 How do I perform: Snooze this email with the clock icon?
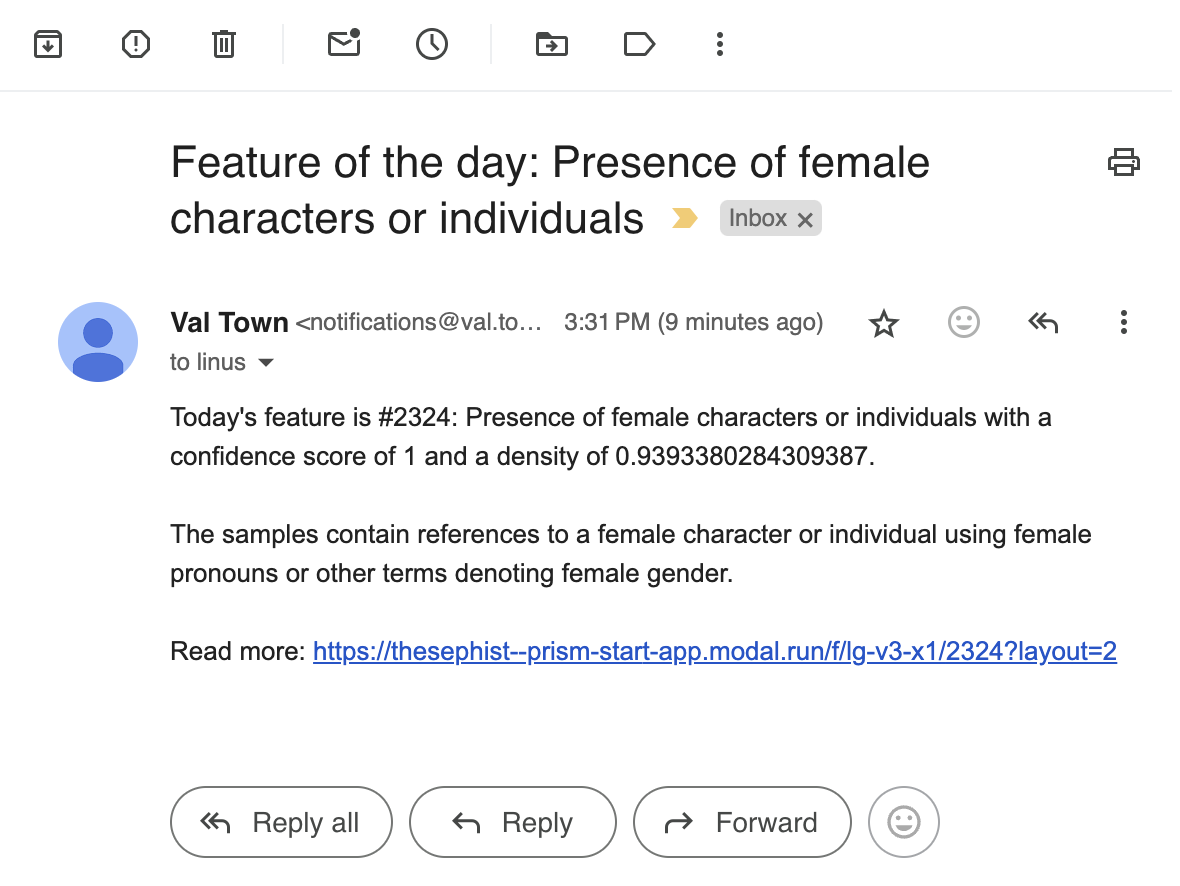pos(431,44)
